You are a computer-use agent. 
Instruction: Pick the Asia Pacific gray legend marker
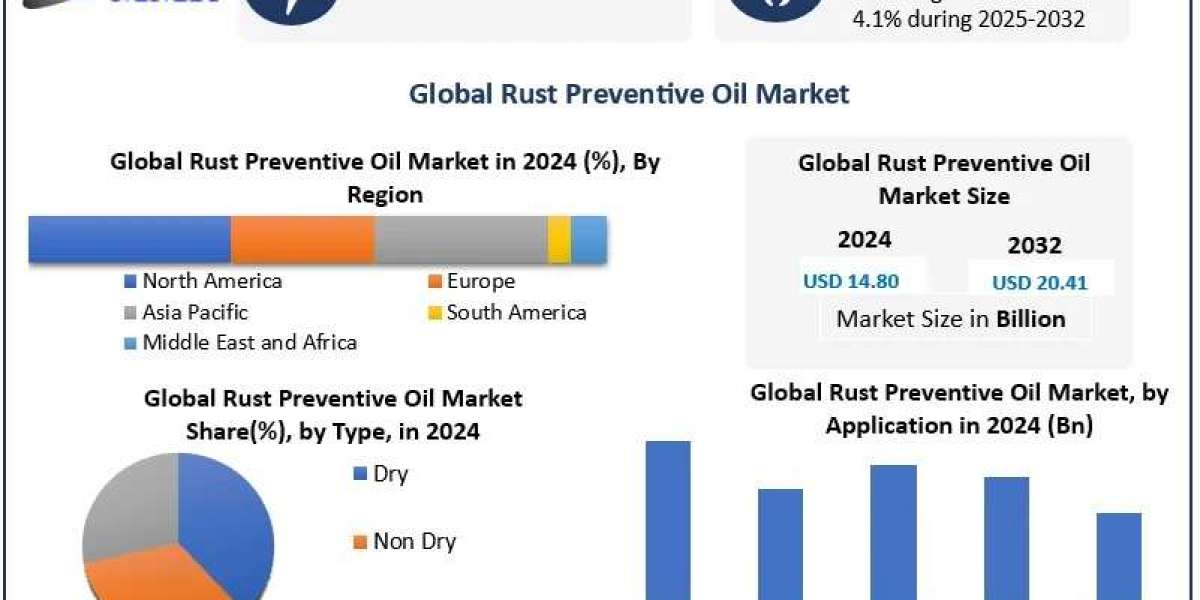[x=131, y=313]
